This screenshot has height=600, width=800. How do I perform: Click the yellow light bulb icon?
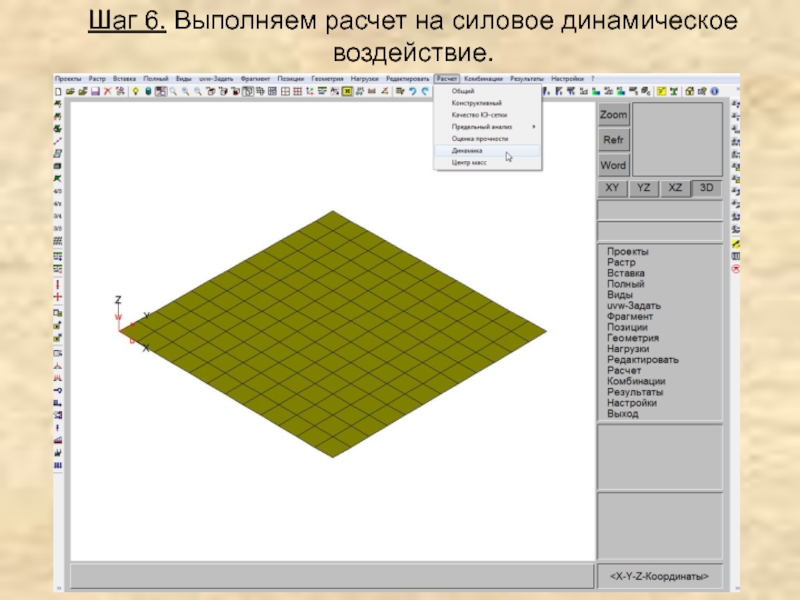[x=136, y=91]
